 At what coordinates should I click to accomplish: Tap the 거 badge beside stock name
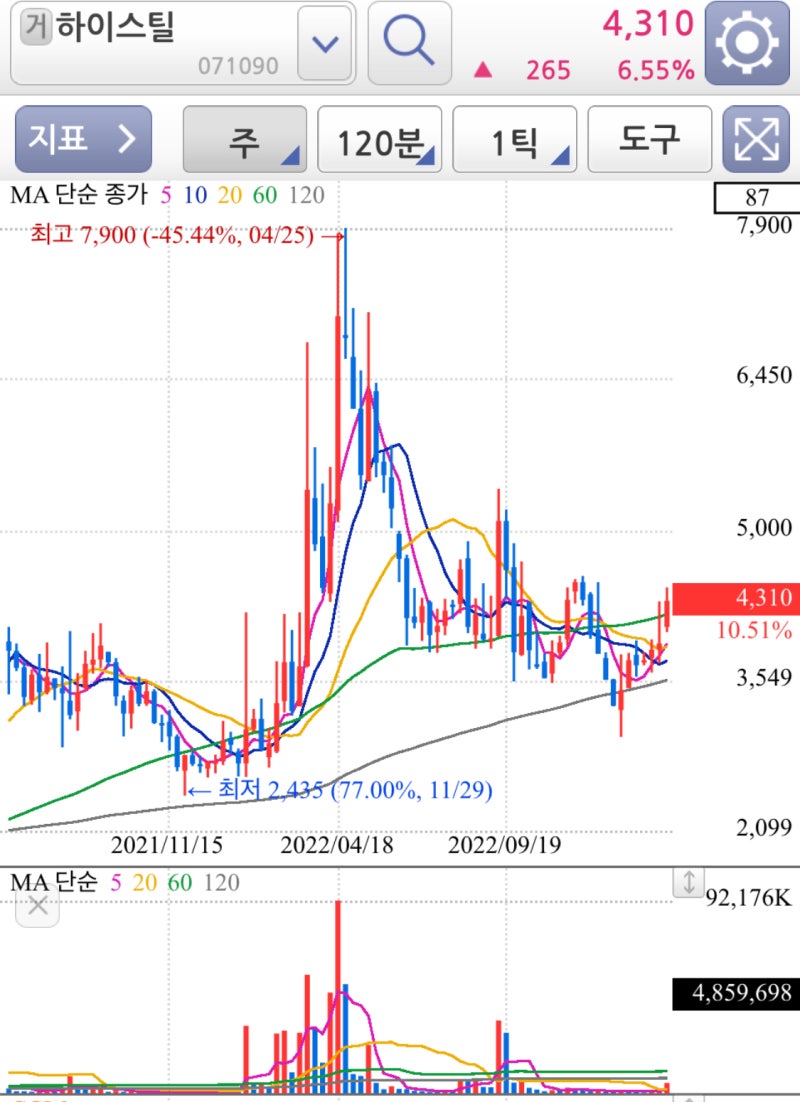36,27
